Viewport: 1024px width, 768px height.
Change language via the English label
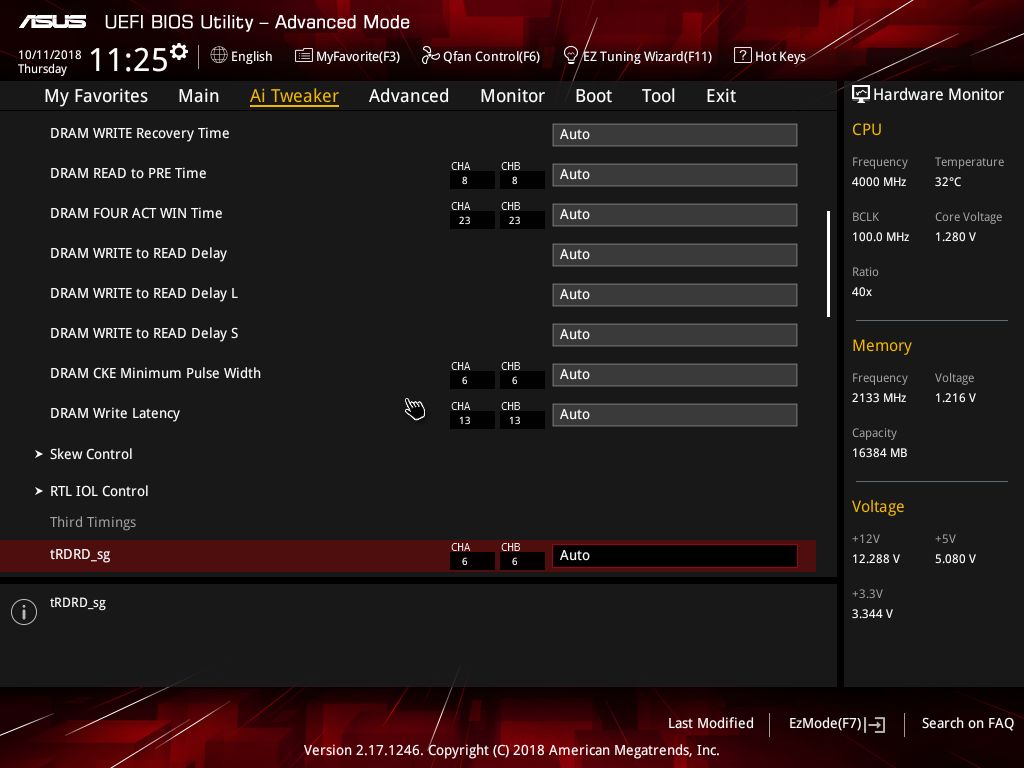point(251,57)
